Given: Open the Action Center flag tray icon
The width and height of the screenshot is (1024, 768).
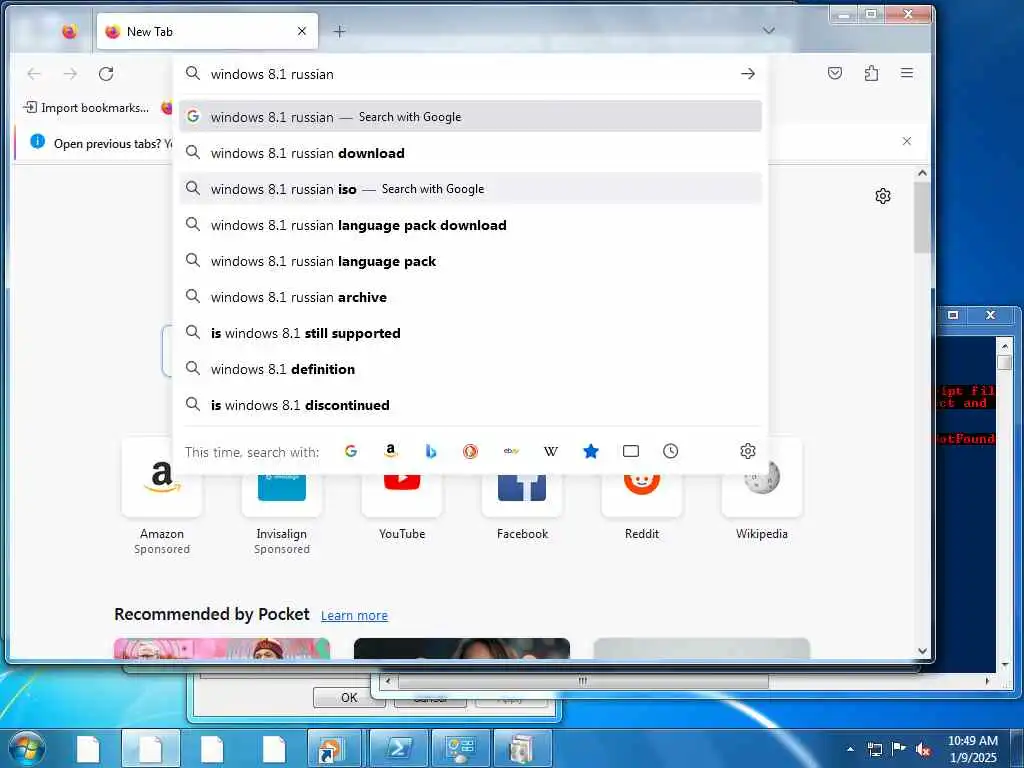Looking at the screenshot, I should (x=899, y=749).
